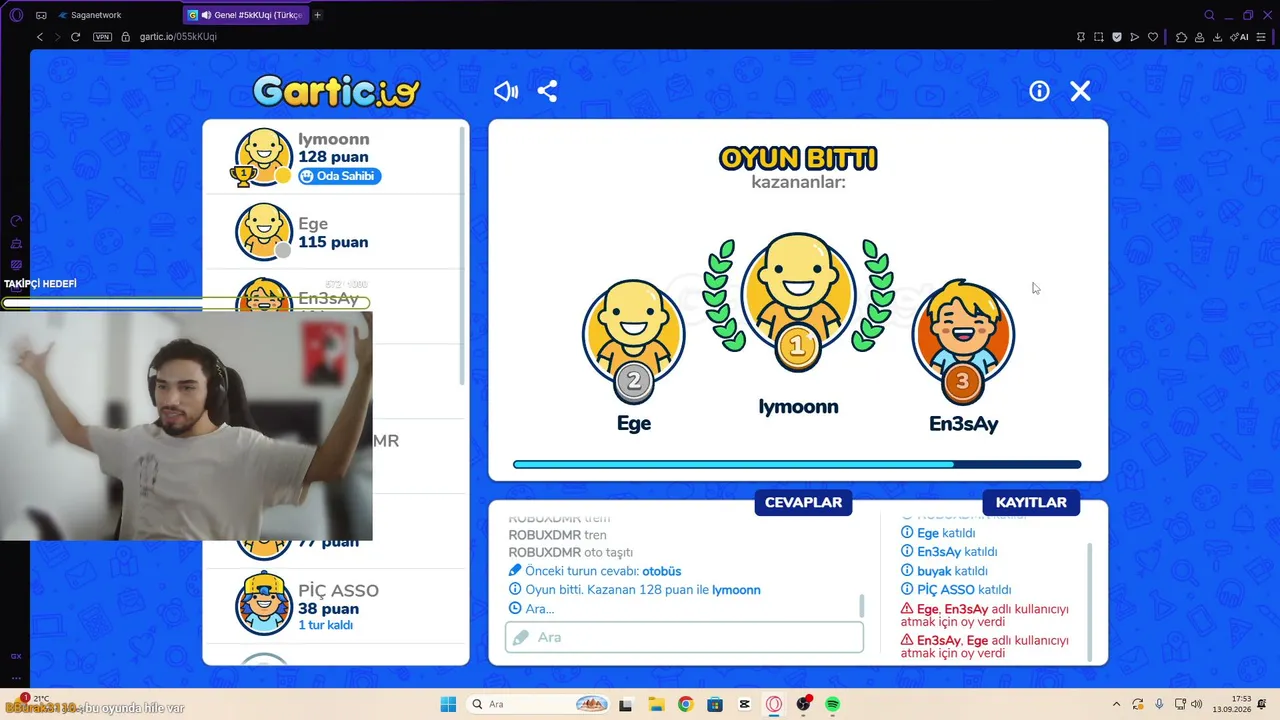Mute the Gartic game sound

pyautogui.click(x=506, y=91)
